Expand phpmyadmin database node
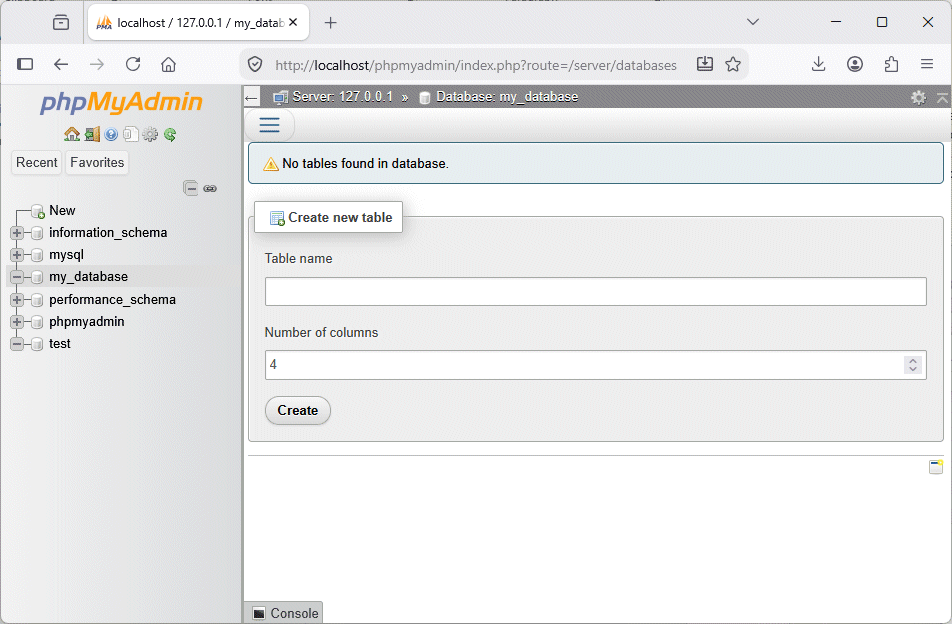This screenshot has width=952, height=624. pos(17,322)
